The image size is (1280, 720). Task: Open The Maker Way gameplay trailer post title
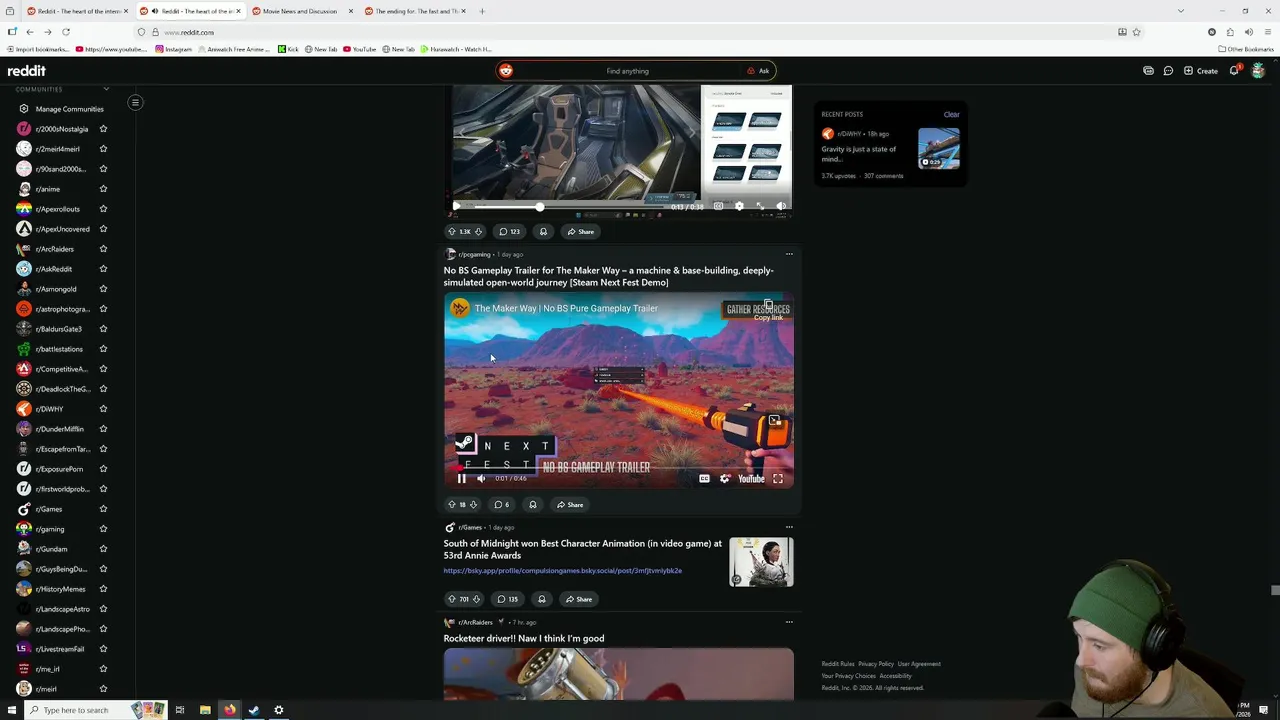pyautogui.click(x=608, y=276)
